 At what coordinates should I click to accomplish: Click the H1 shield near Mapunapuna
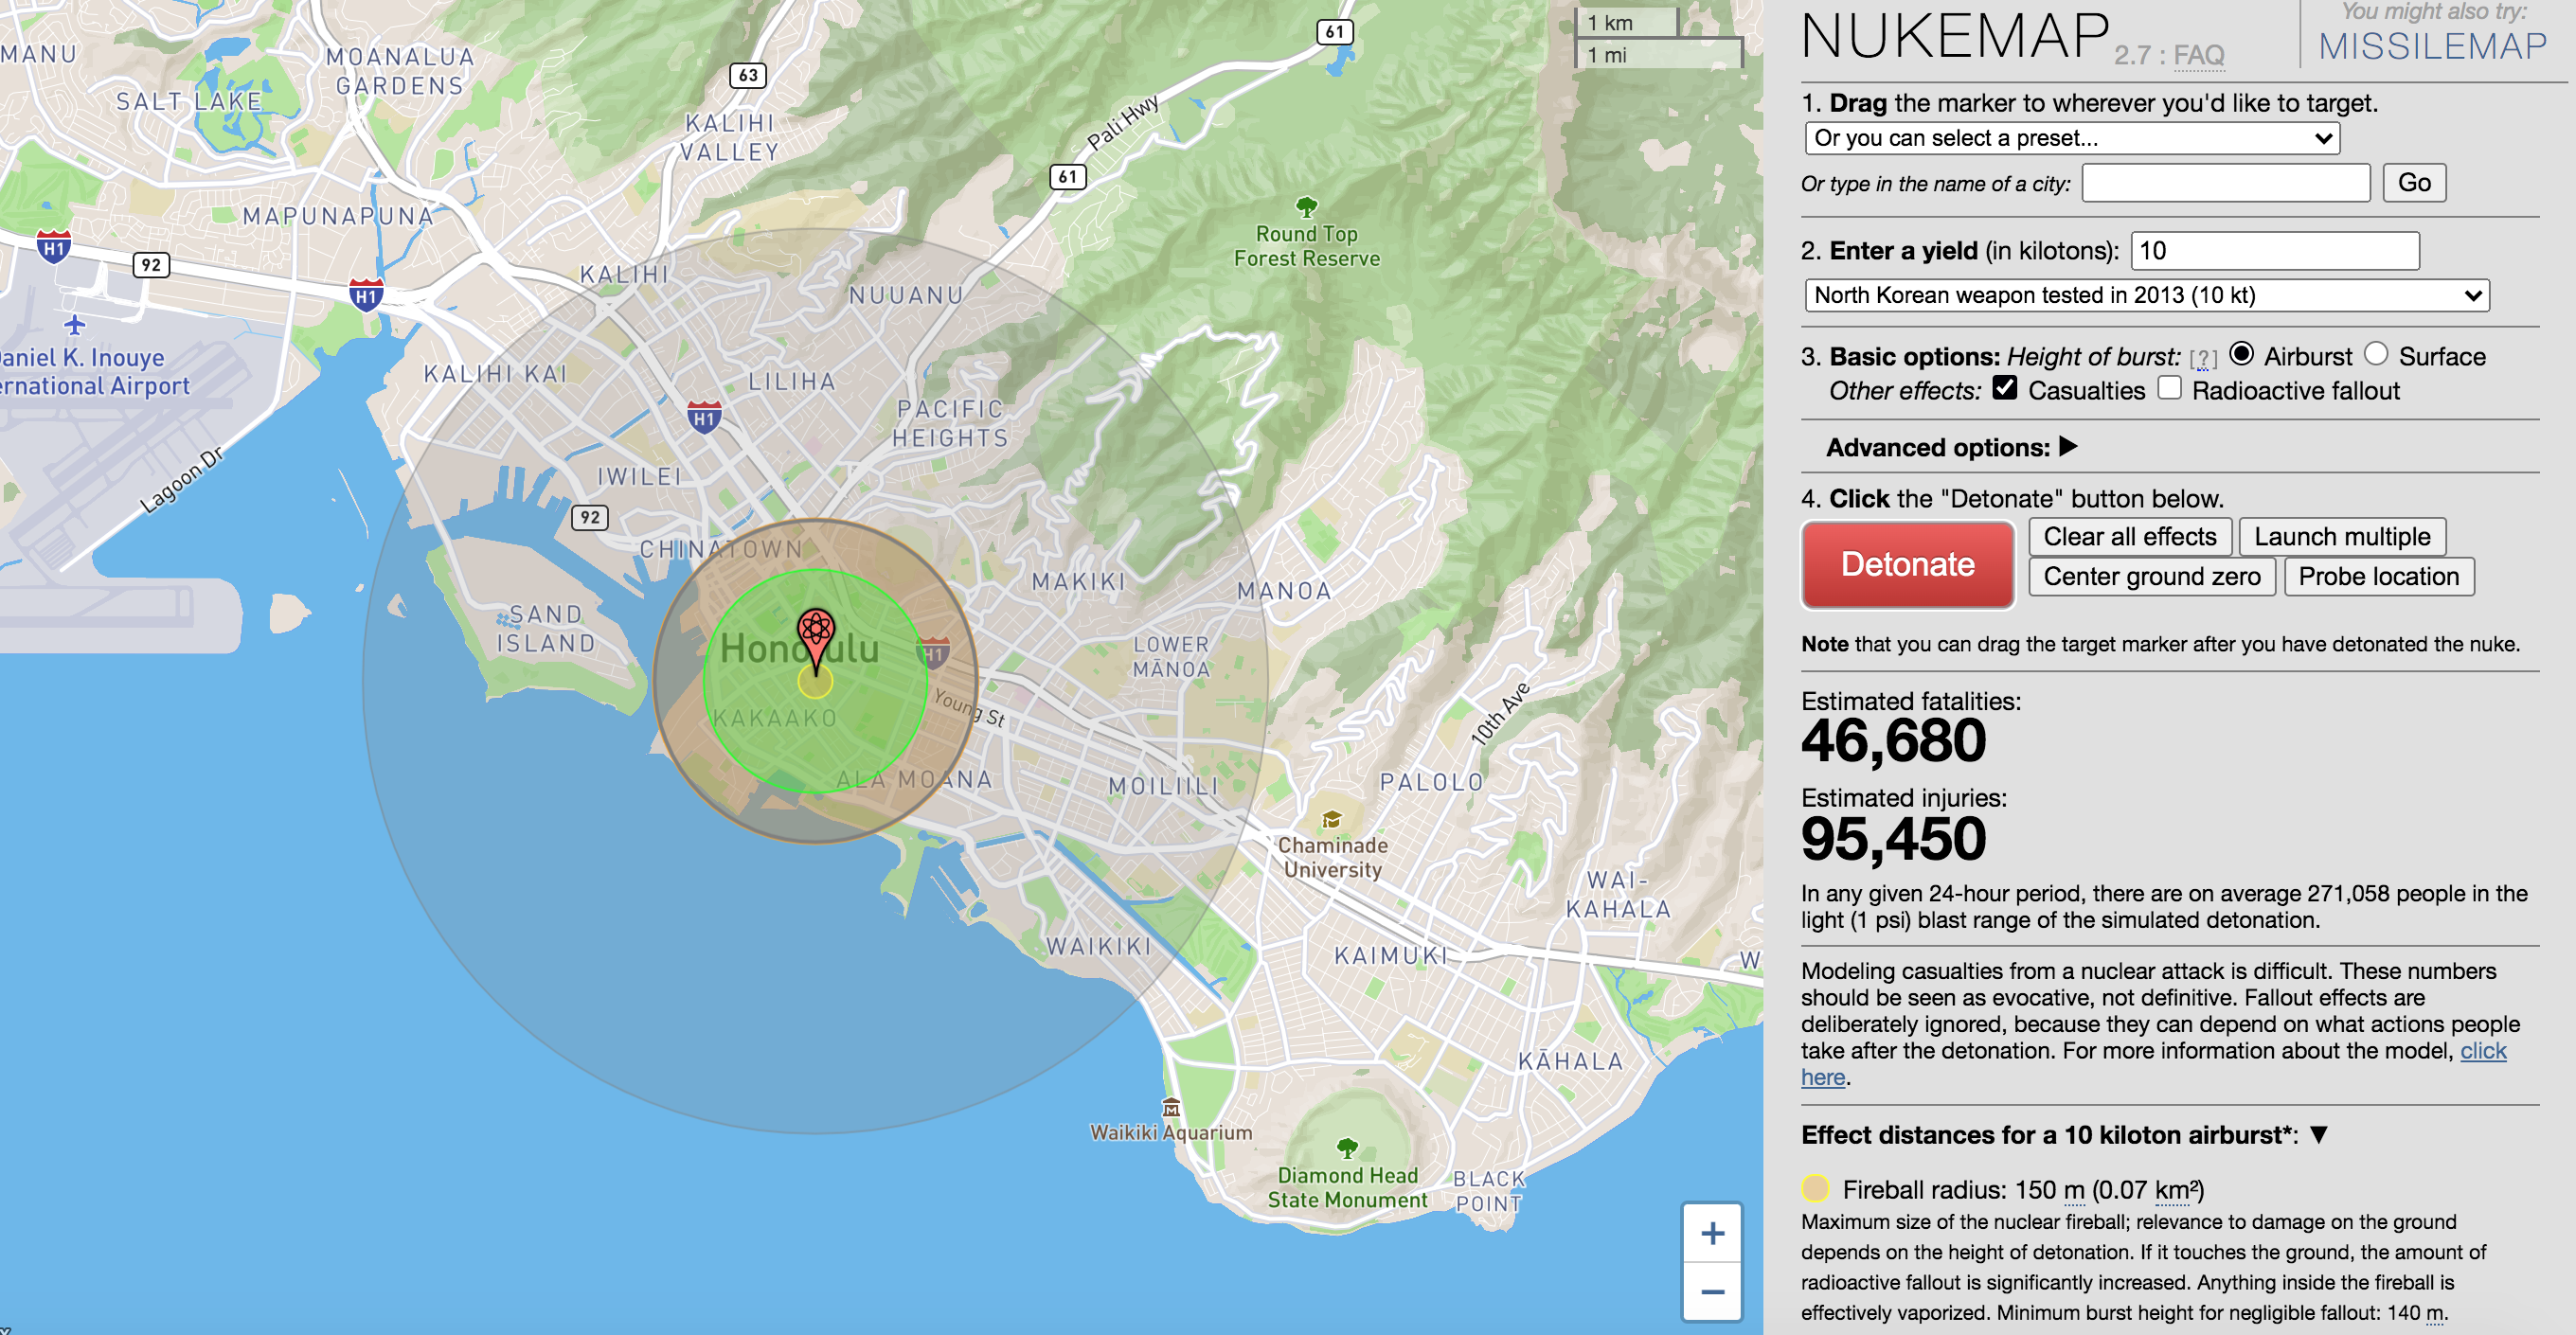366,295
